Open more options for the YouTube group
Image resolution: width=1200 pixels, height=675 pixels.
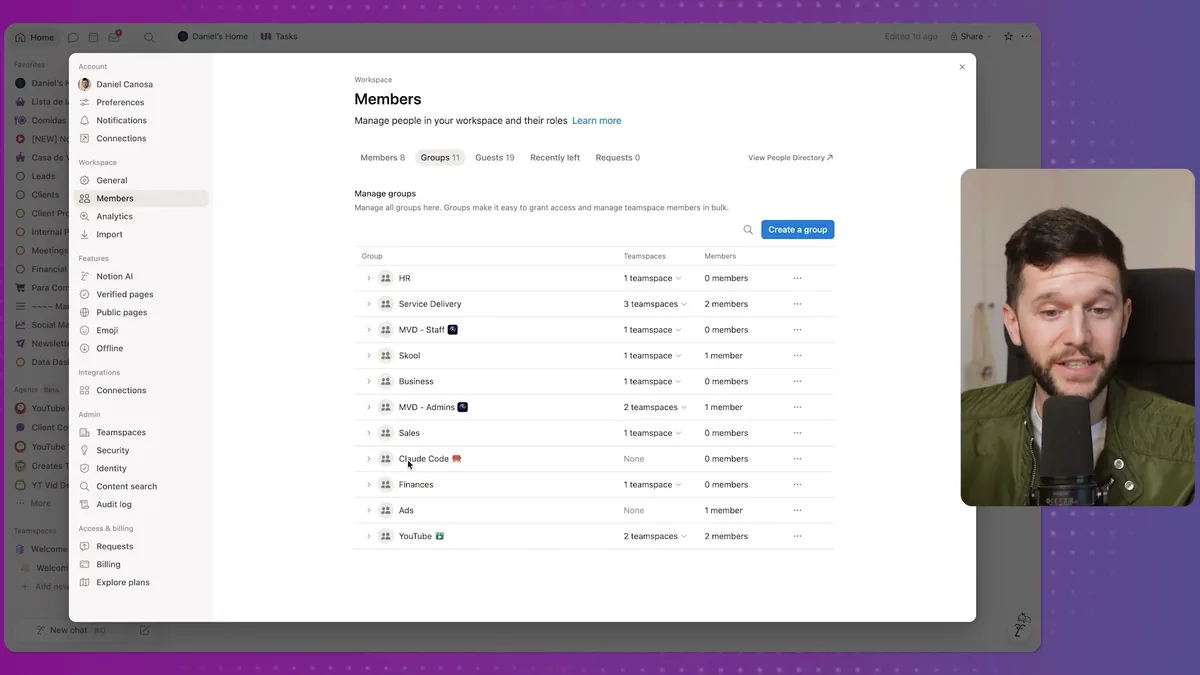(x=797, y=535)
